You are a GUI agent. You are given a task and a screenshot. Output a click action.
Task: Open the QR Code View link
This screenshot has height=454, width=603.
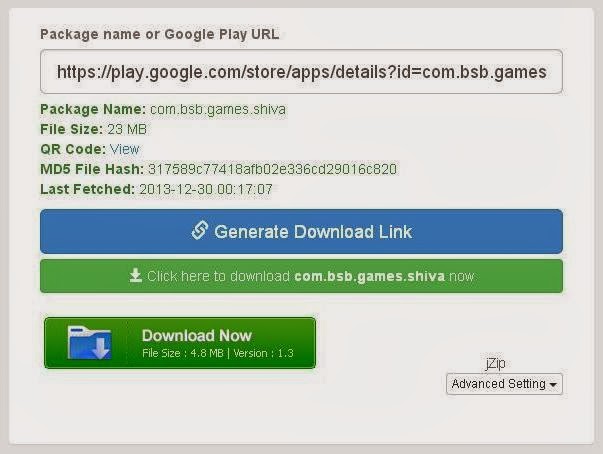(124, 149)
